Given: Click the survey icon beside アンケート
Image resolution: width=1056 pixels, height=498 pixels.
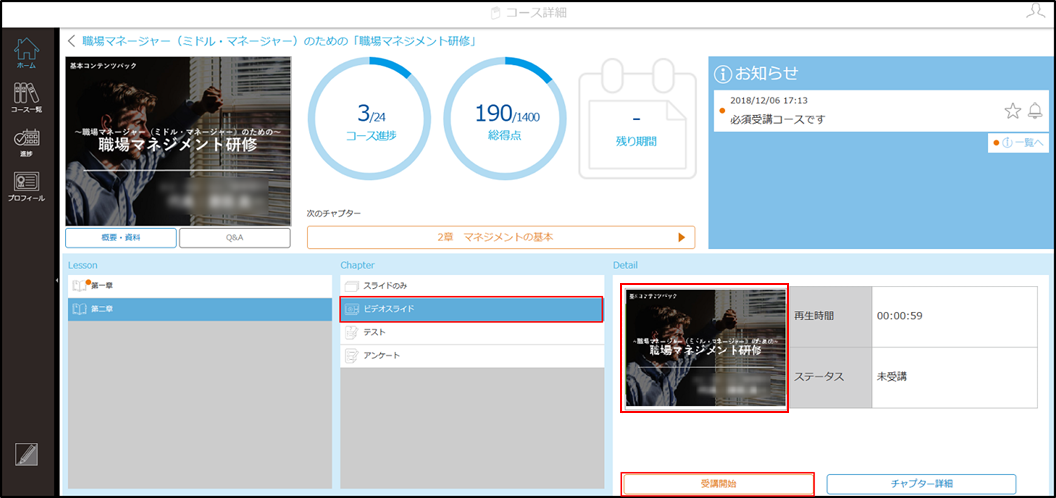Looking at the screenshot, I should point(352,355).
